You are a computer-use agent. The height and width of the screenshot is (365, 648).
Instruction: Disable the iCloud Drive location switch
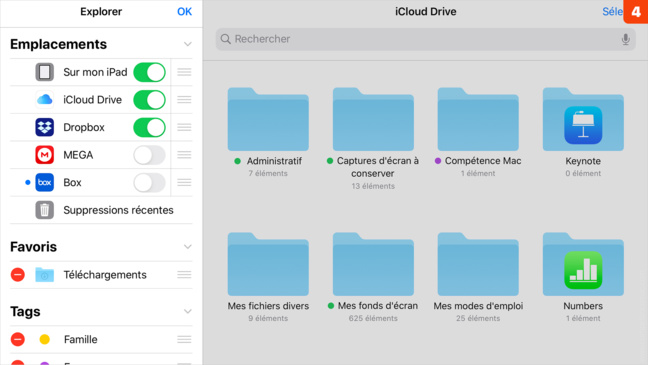149,100
